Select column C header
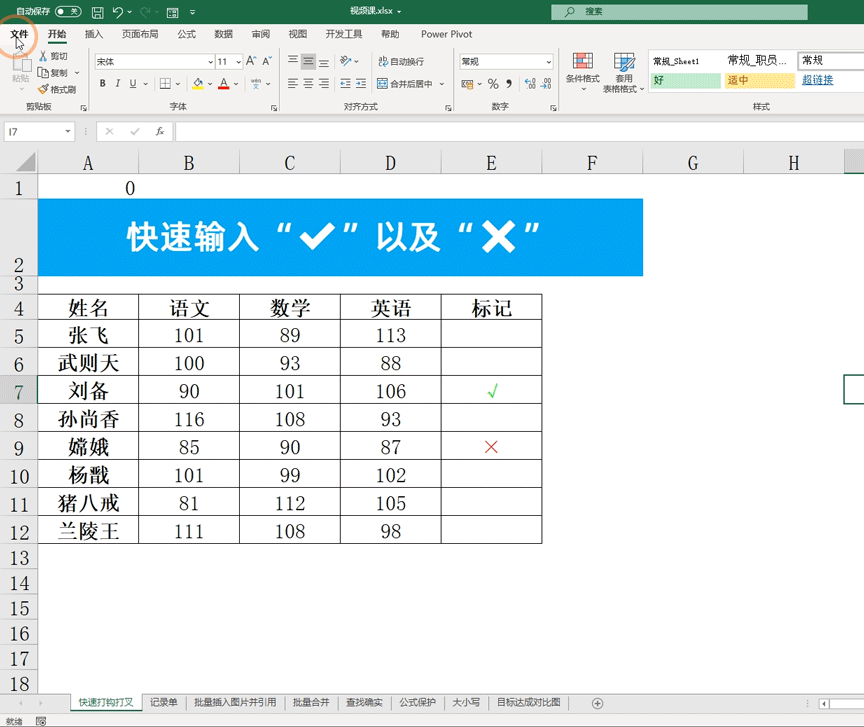This screenshot has width=864, height=727. pos(289,163)
